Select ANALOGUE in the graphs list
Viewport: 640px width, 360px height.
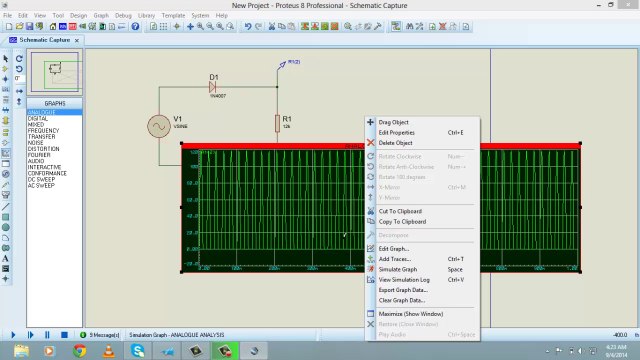54,112
